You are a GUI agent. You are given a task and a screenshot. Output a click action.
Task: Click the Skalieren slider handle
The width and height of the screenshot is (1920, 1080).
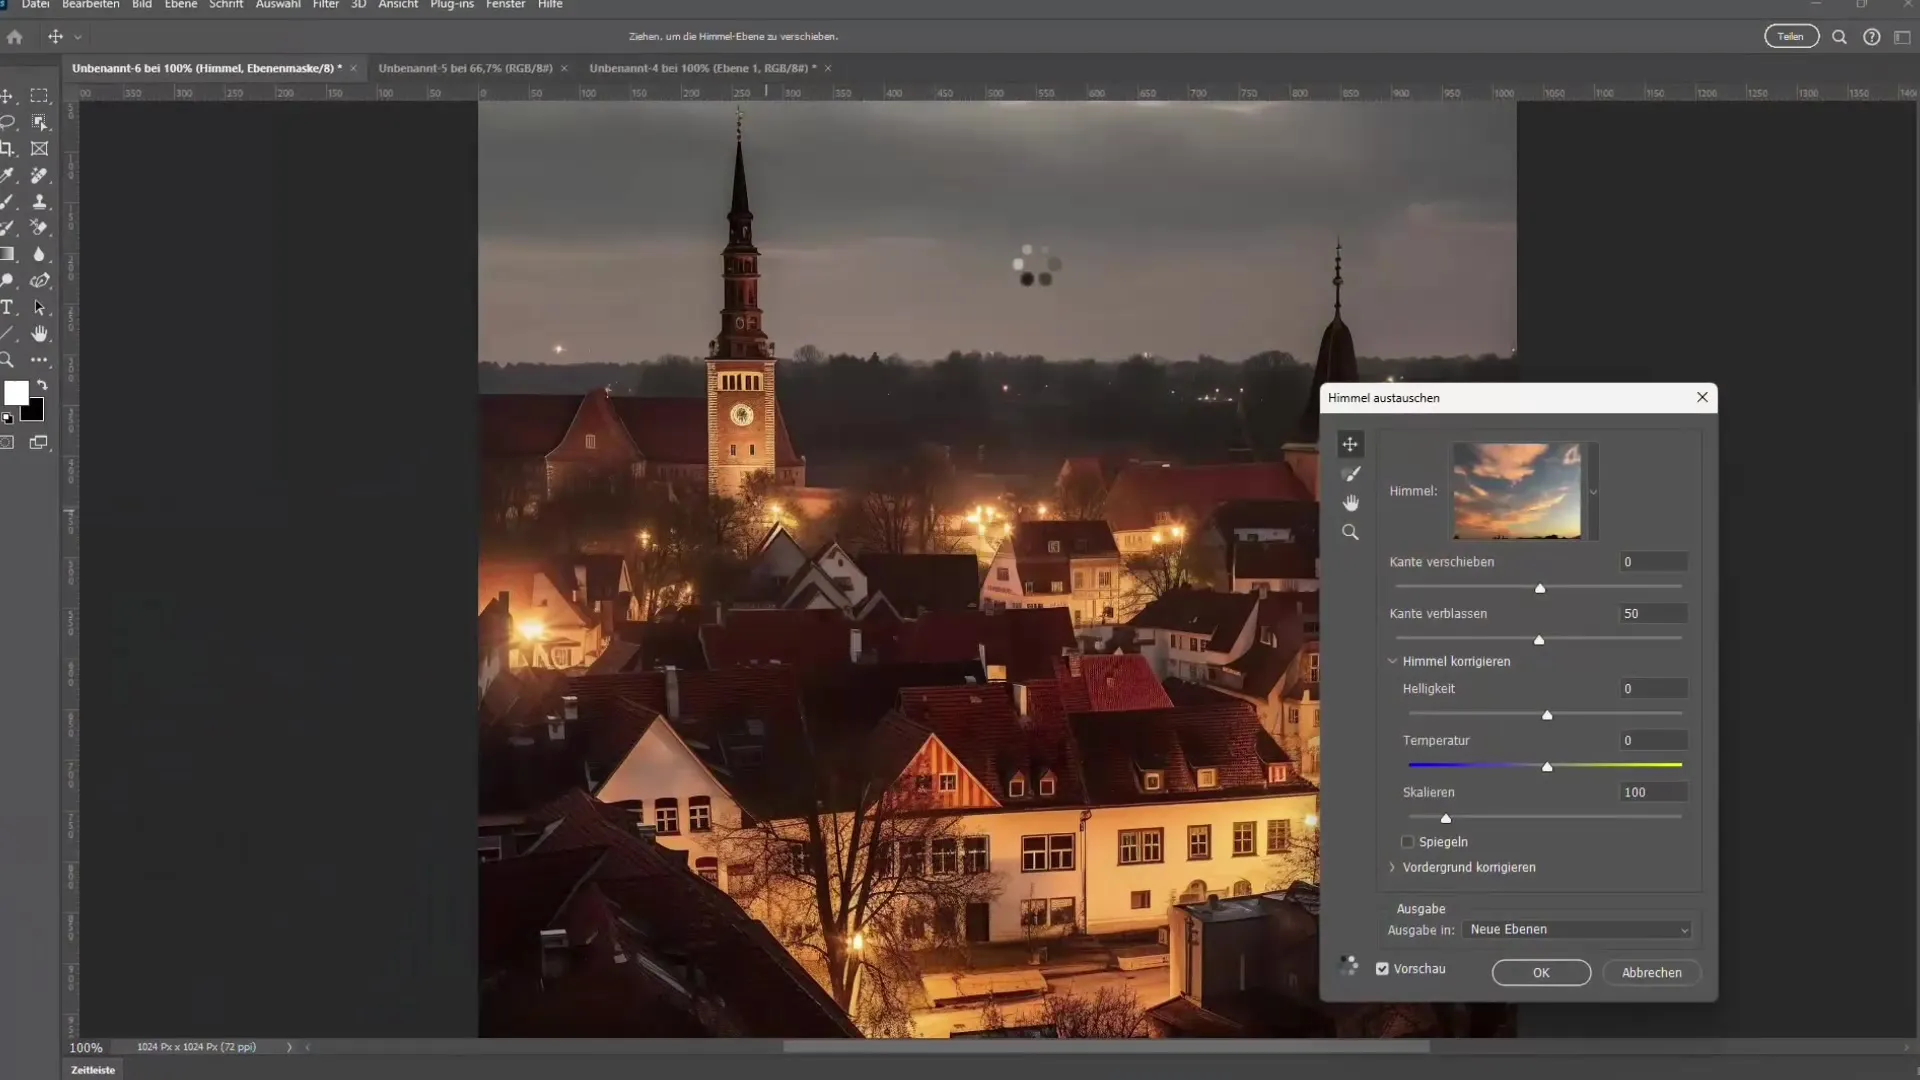[1446, 818]
